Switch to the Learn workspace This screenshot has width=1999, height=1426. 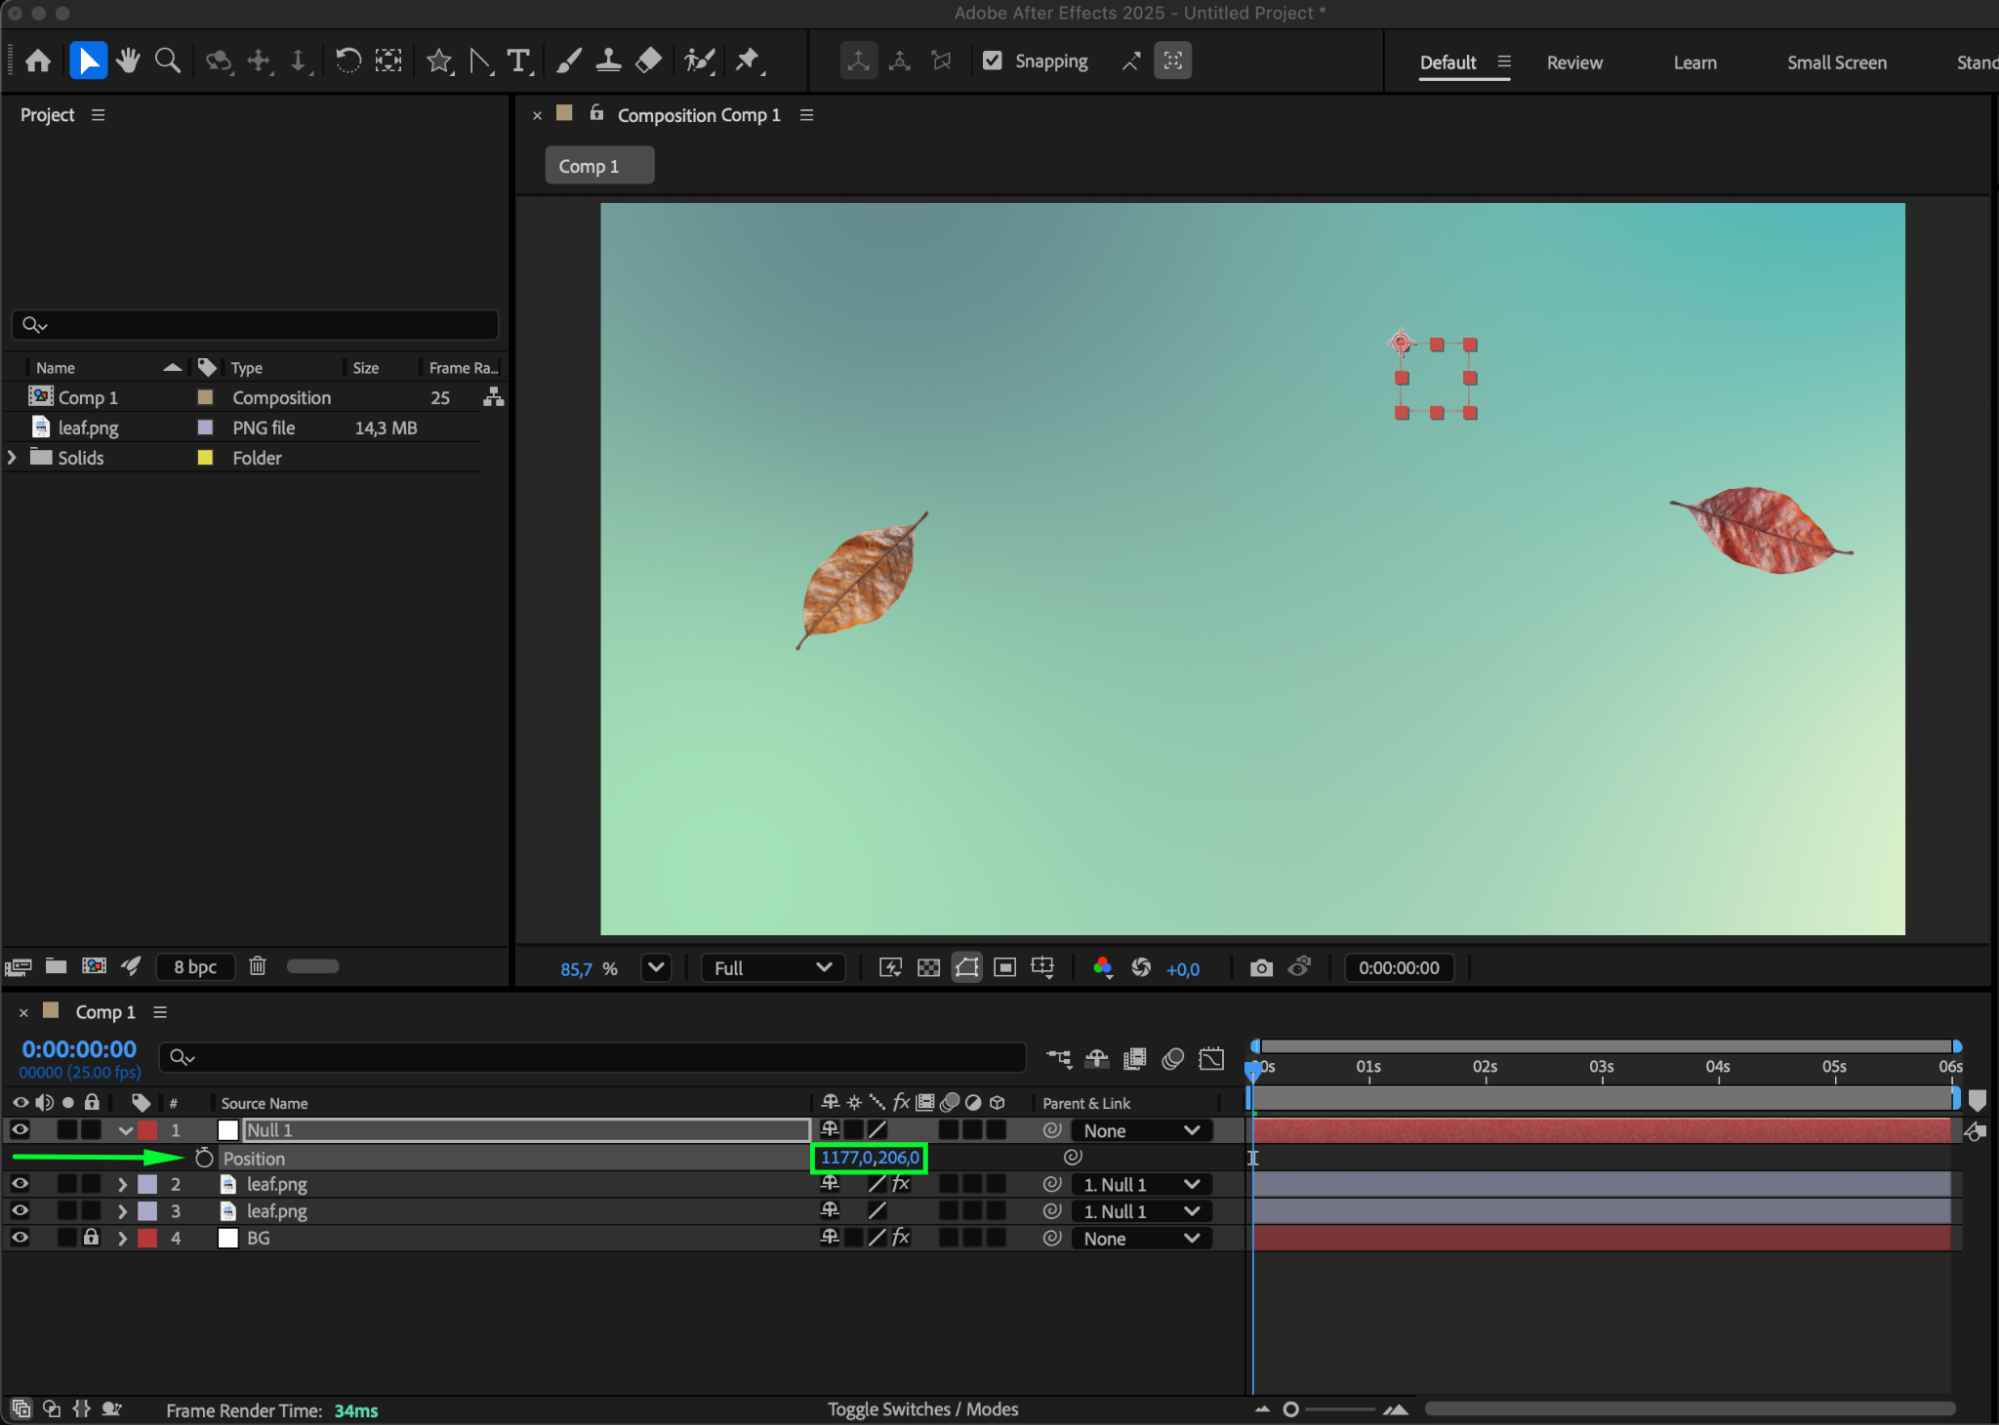point(1694,62)
